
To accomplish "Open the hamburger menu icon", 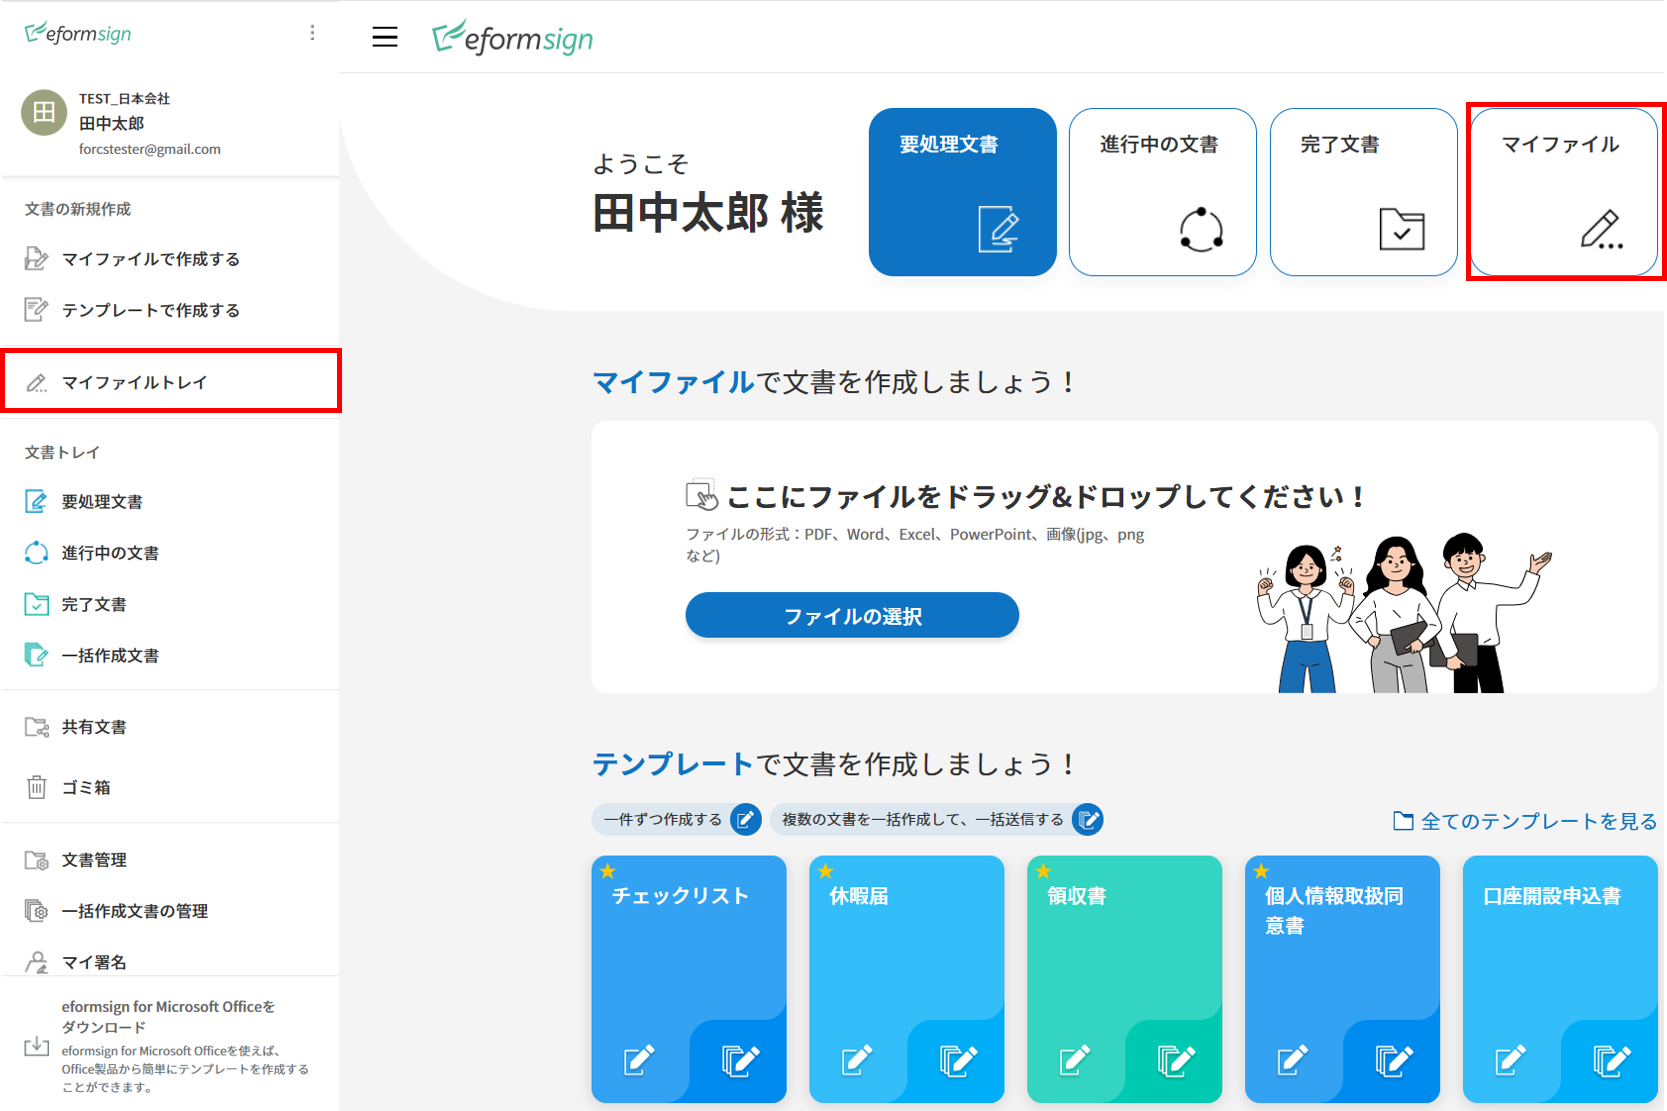I will point(385,38).
